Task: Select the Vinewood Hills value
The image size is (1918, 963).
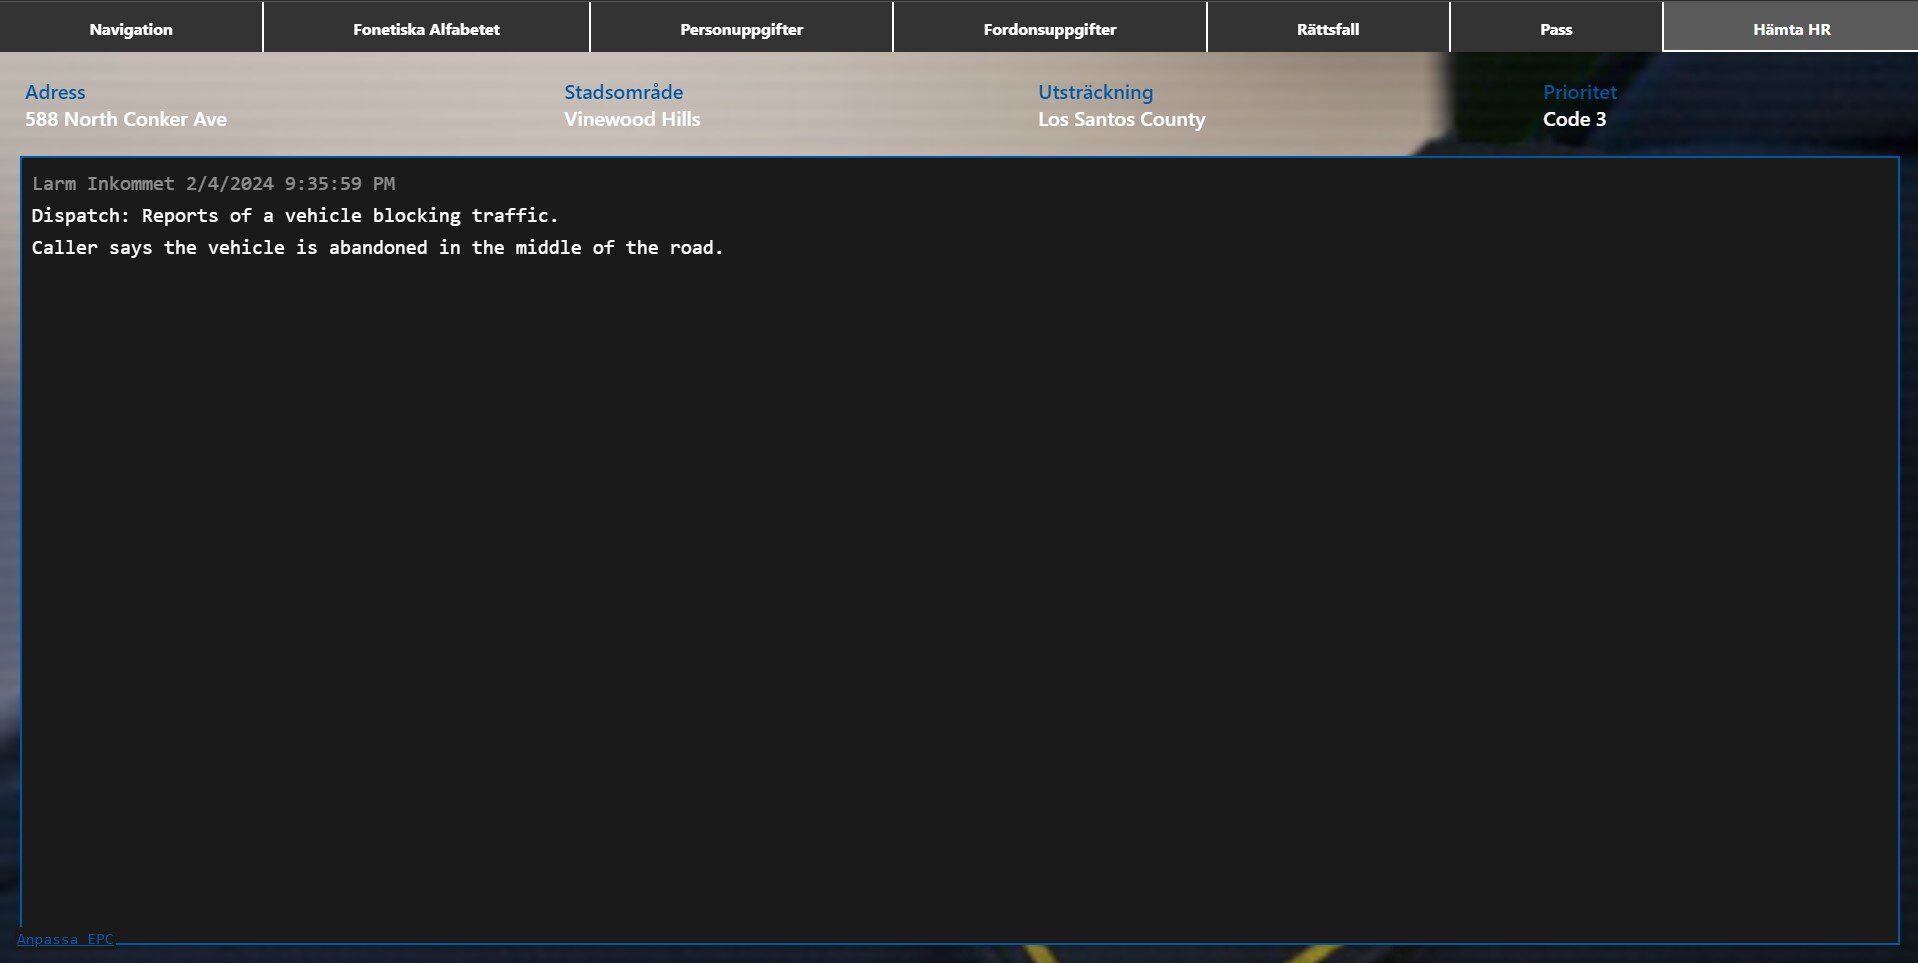Action: (632, 119)
